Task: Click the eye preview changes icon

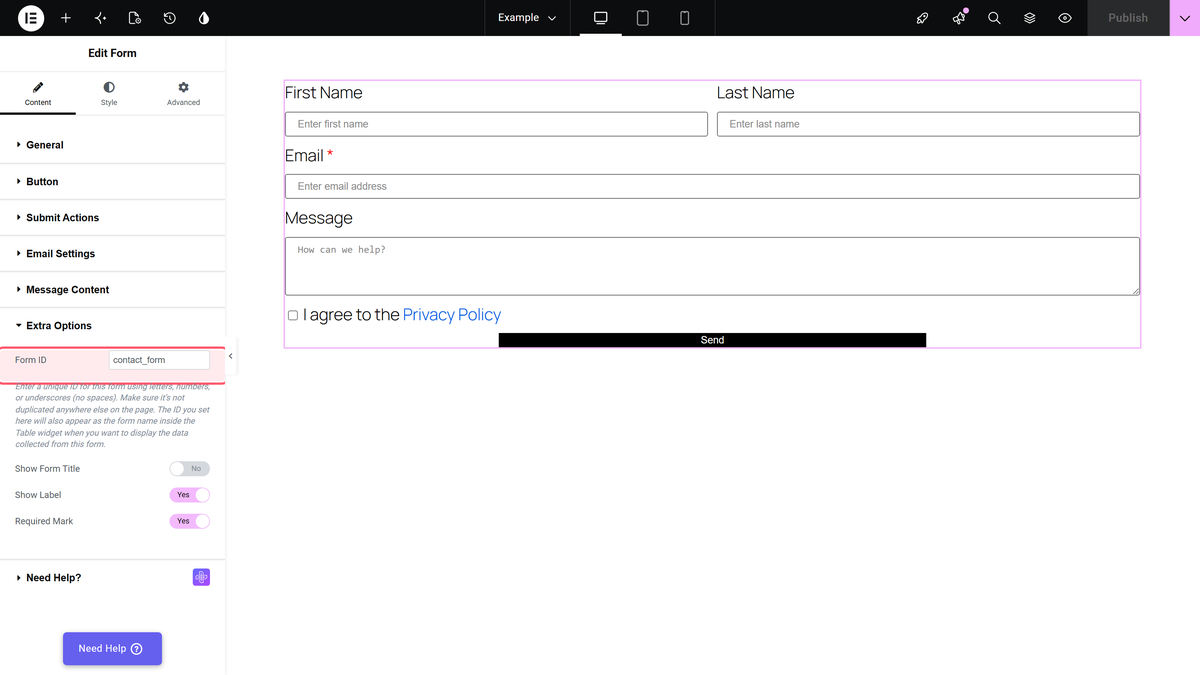Action: pos(1065,18)
